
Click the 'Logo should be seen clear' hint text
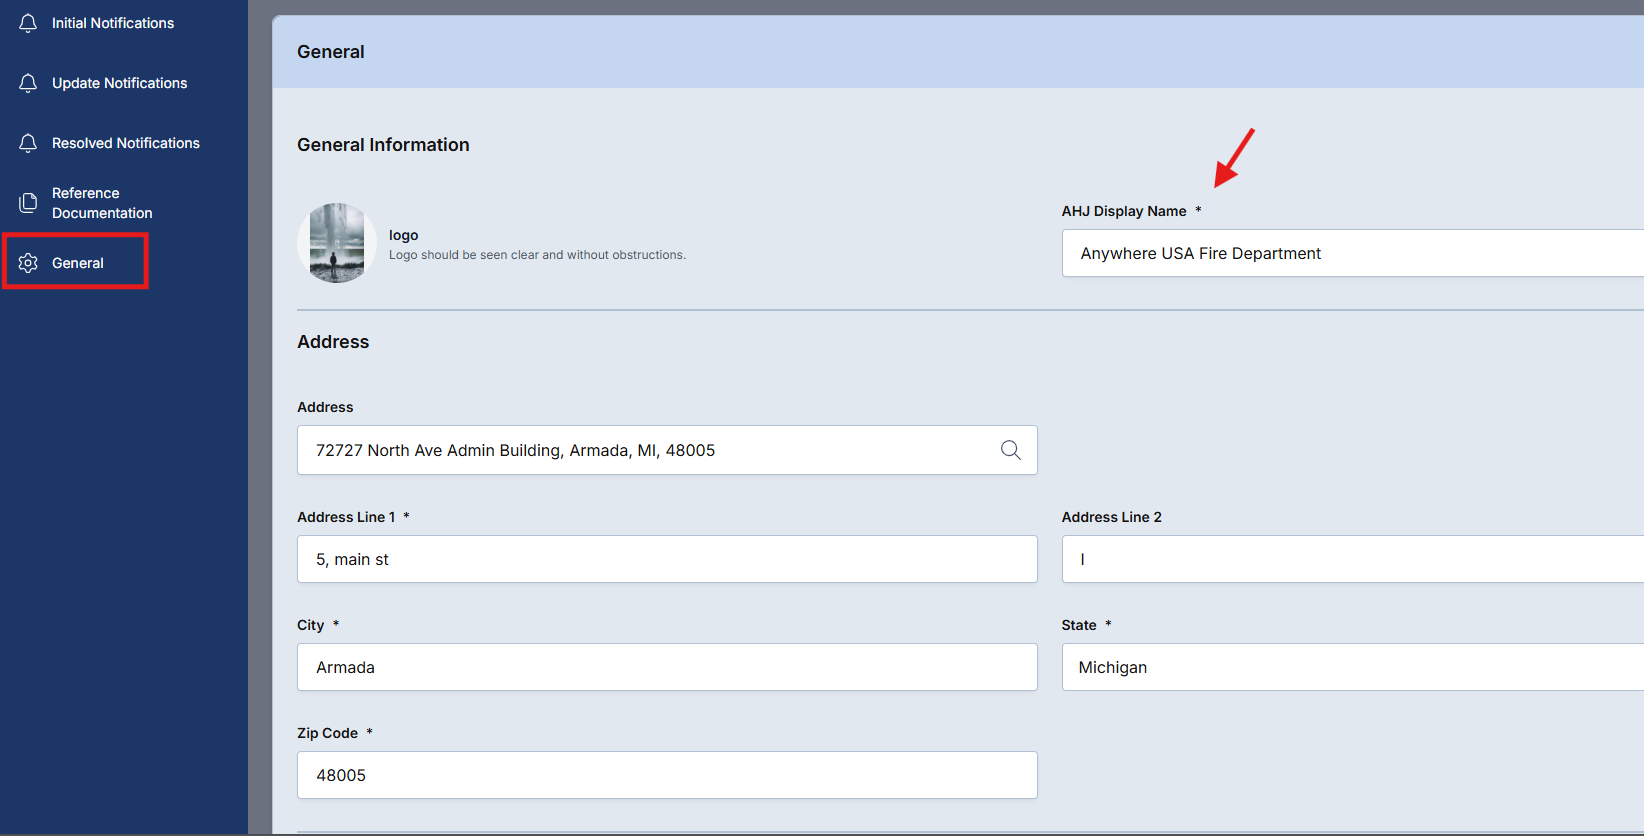pos(537,255)
